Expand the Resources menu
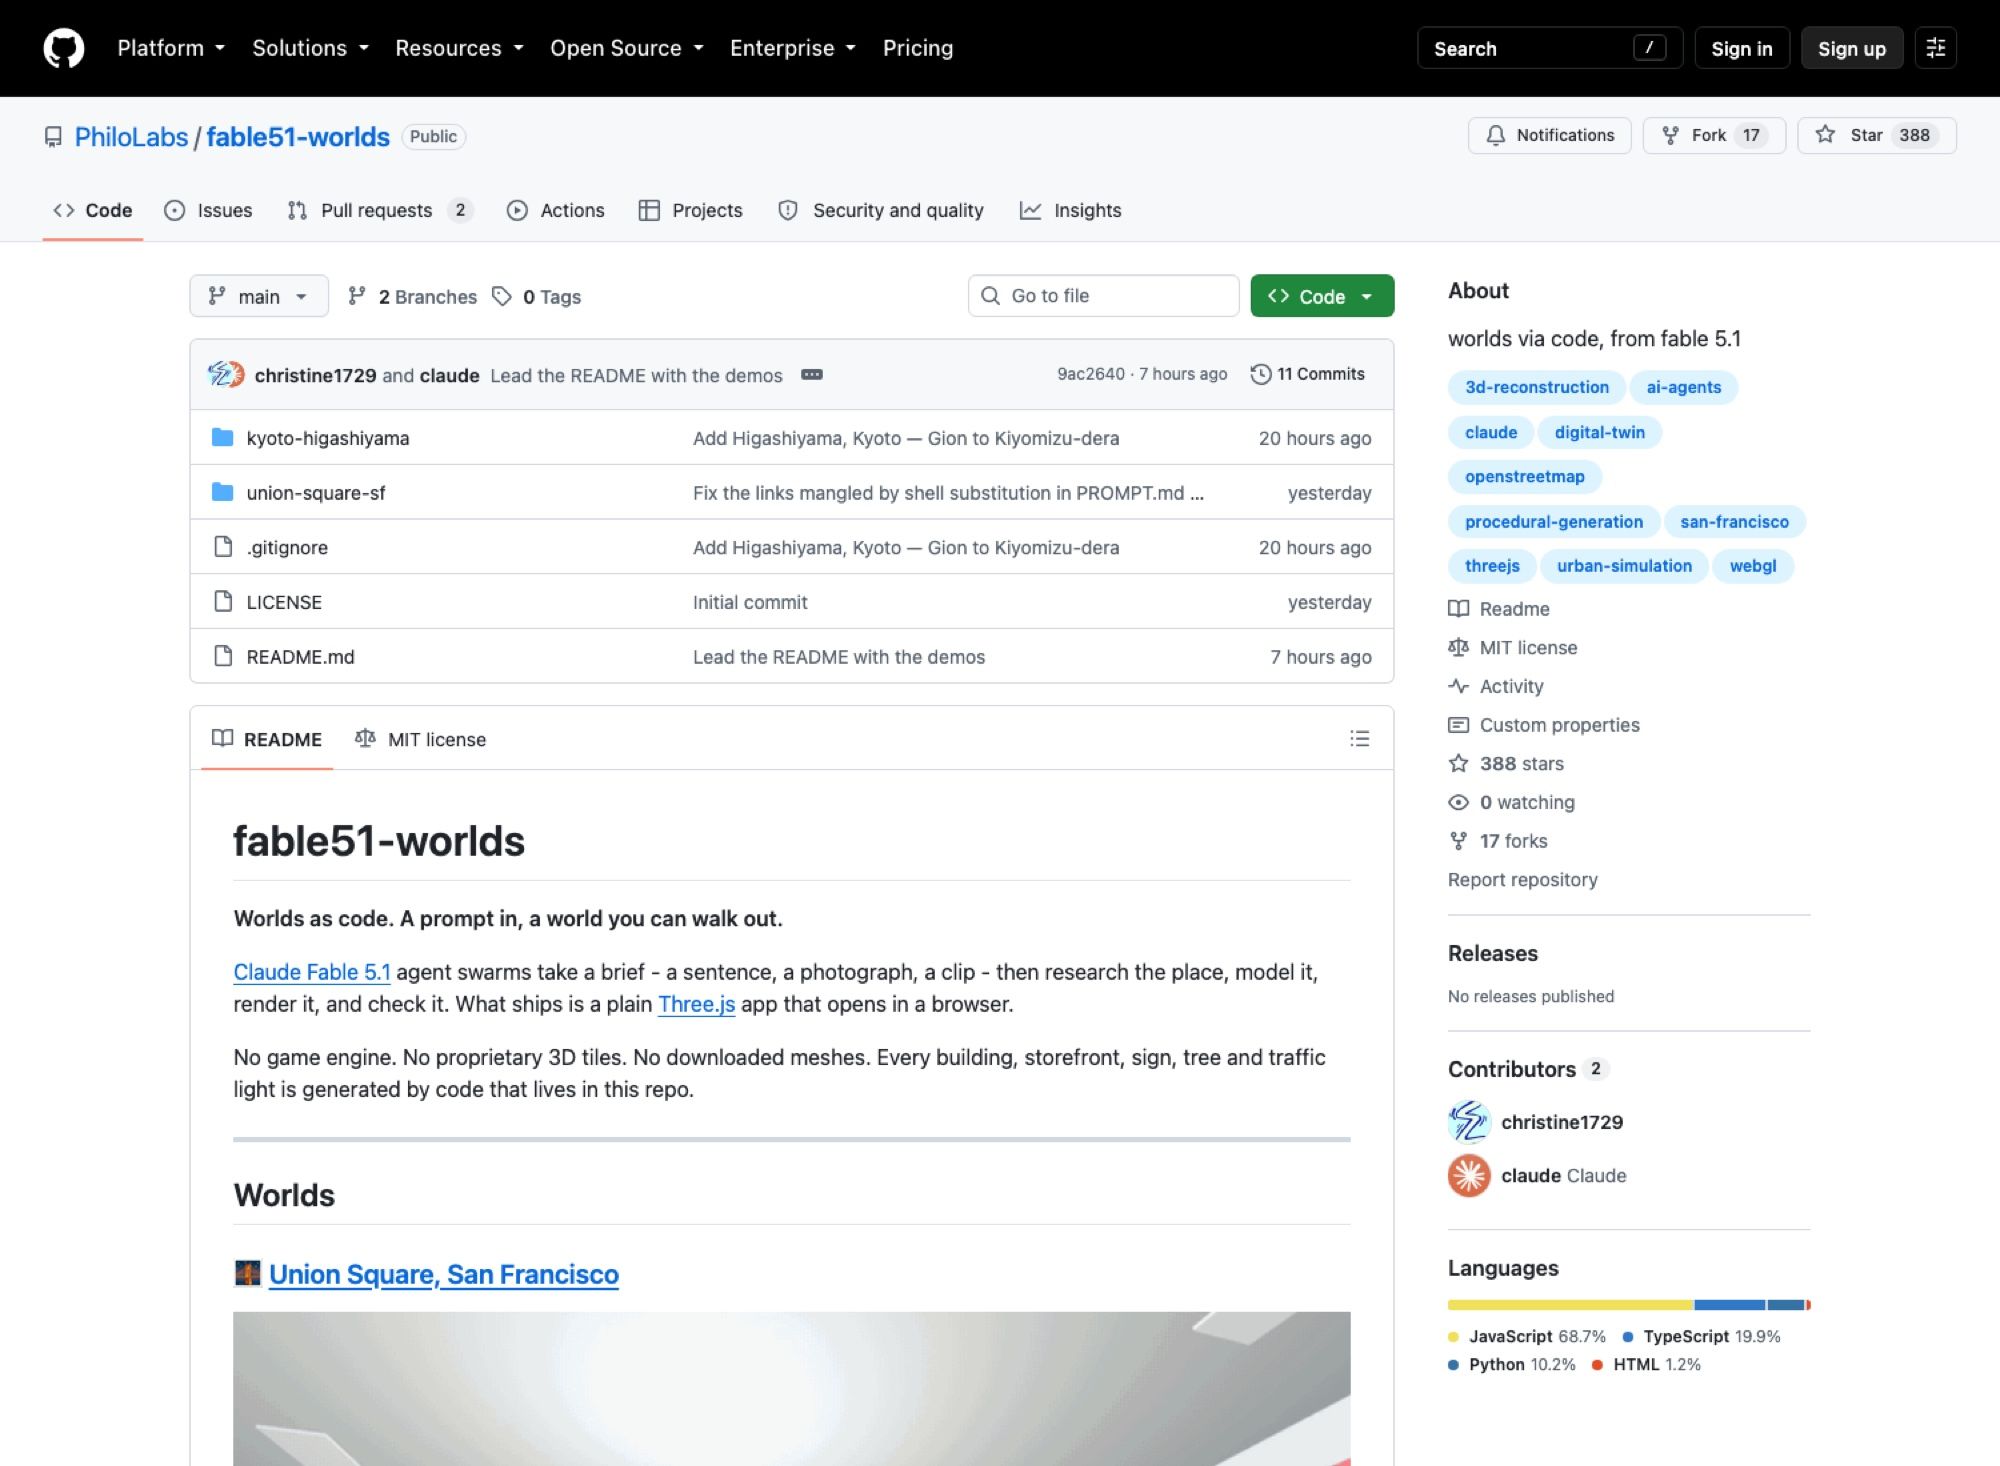This screenshot has width=2000, height=1466. click(x=460, y=48)
